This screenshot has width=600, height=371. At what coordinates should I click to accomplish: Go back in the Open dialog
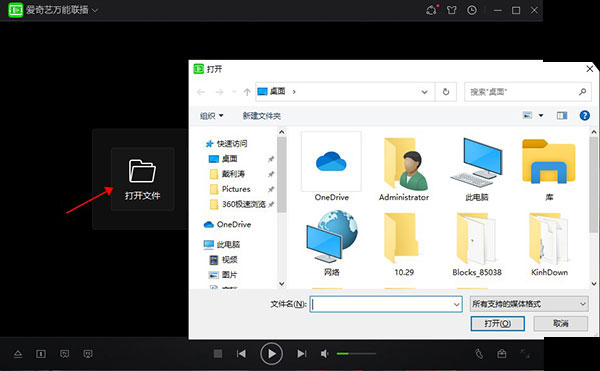[x=201, y=92]
